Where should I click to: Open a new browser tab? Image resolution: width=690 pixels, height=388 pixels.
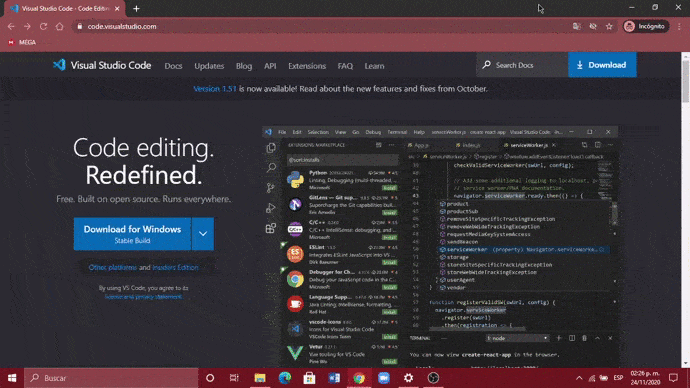[136, 8]
